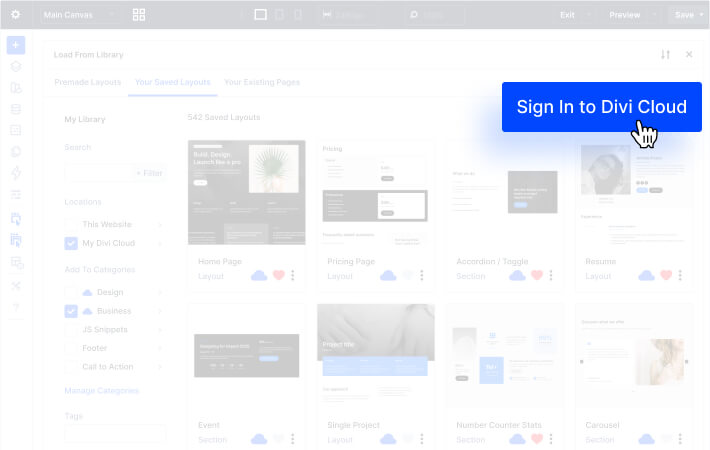Open three-dot menu on Single Project card
Image resolution: width=710 pixels, height=450 pixels.
click(422, 439)
